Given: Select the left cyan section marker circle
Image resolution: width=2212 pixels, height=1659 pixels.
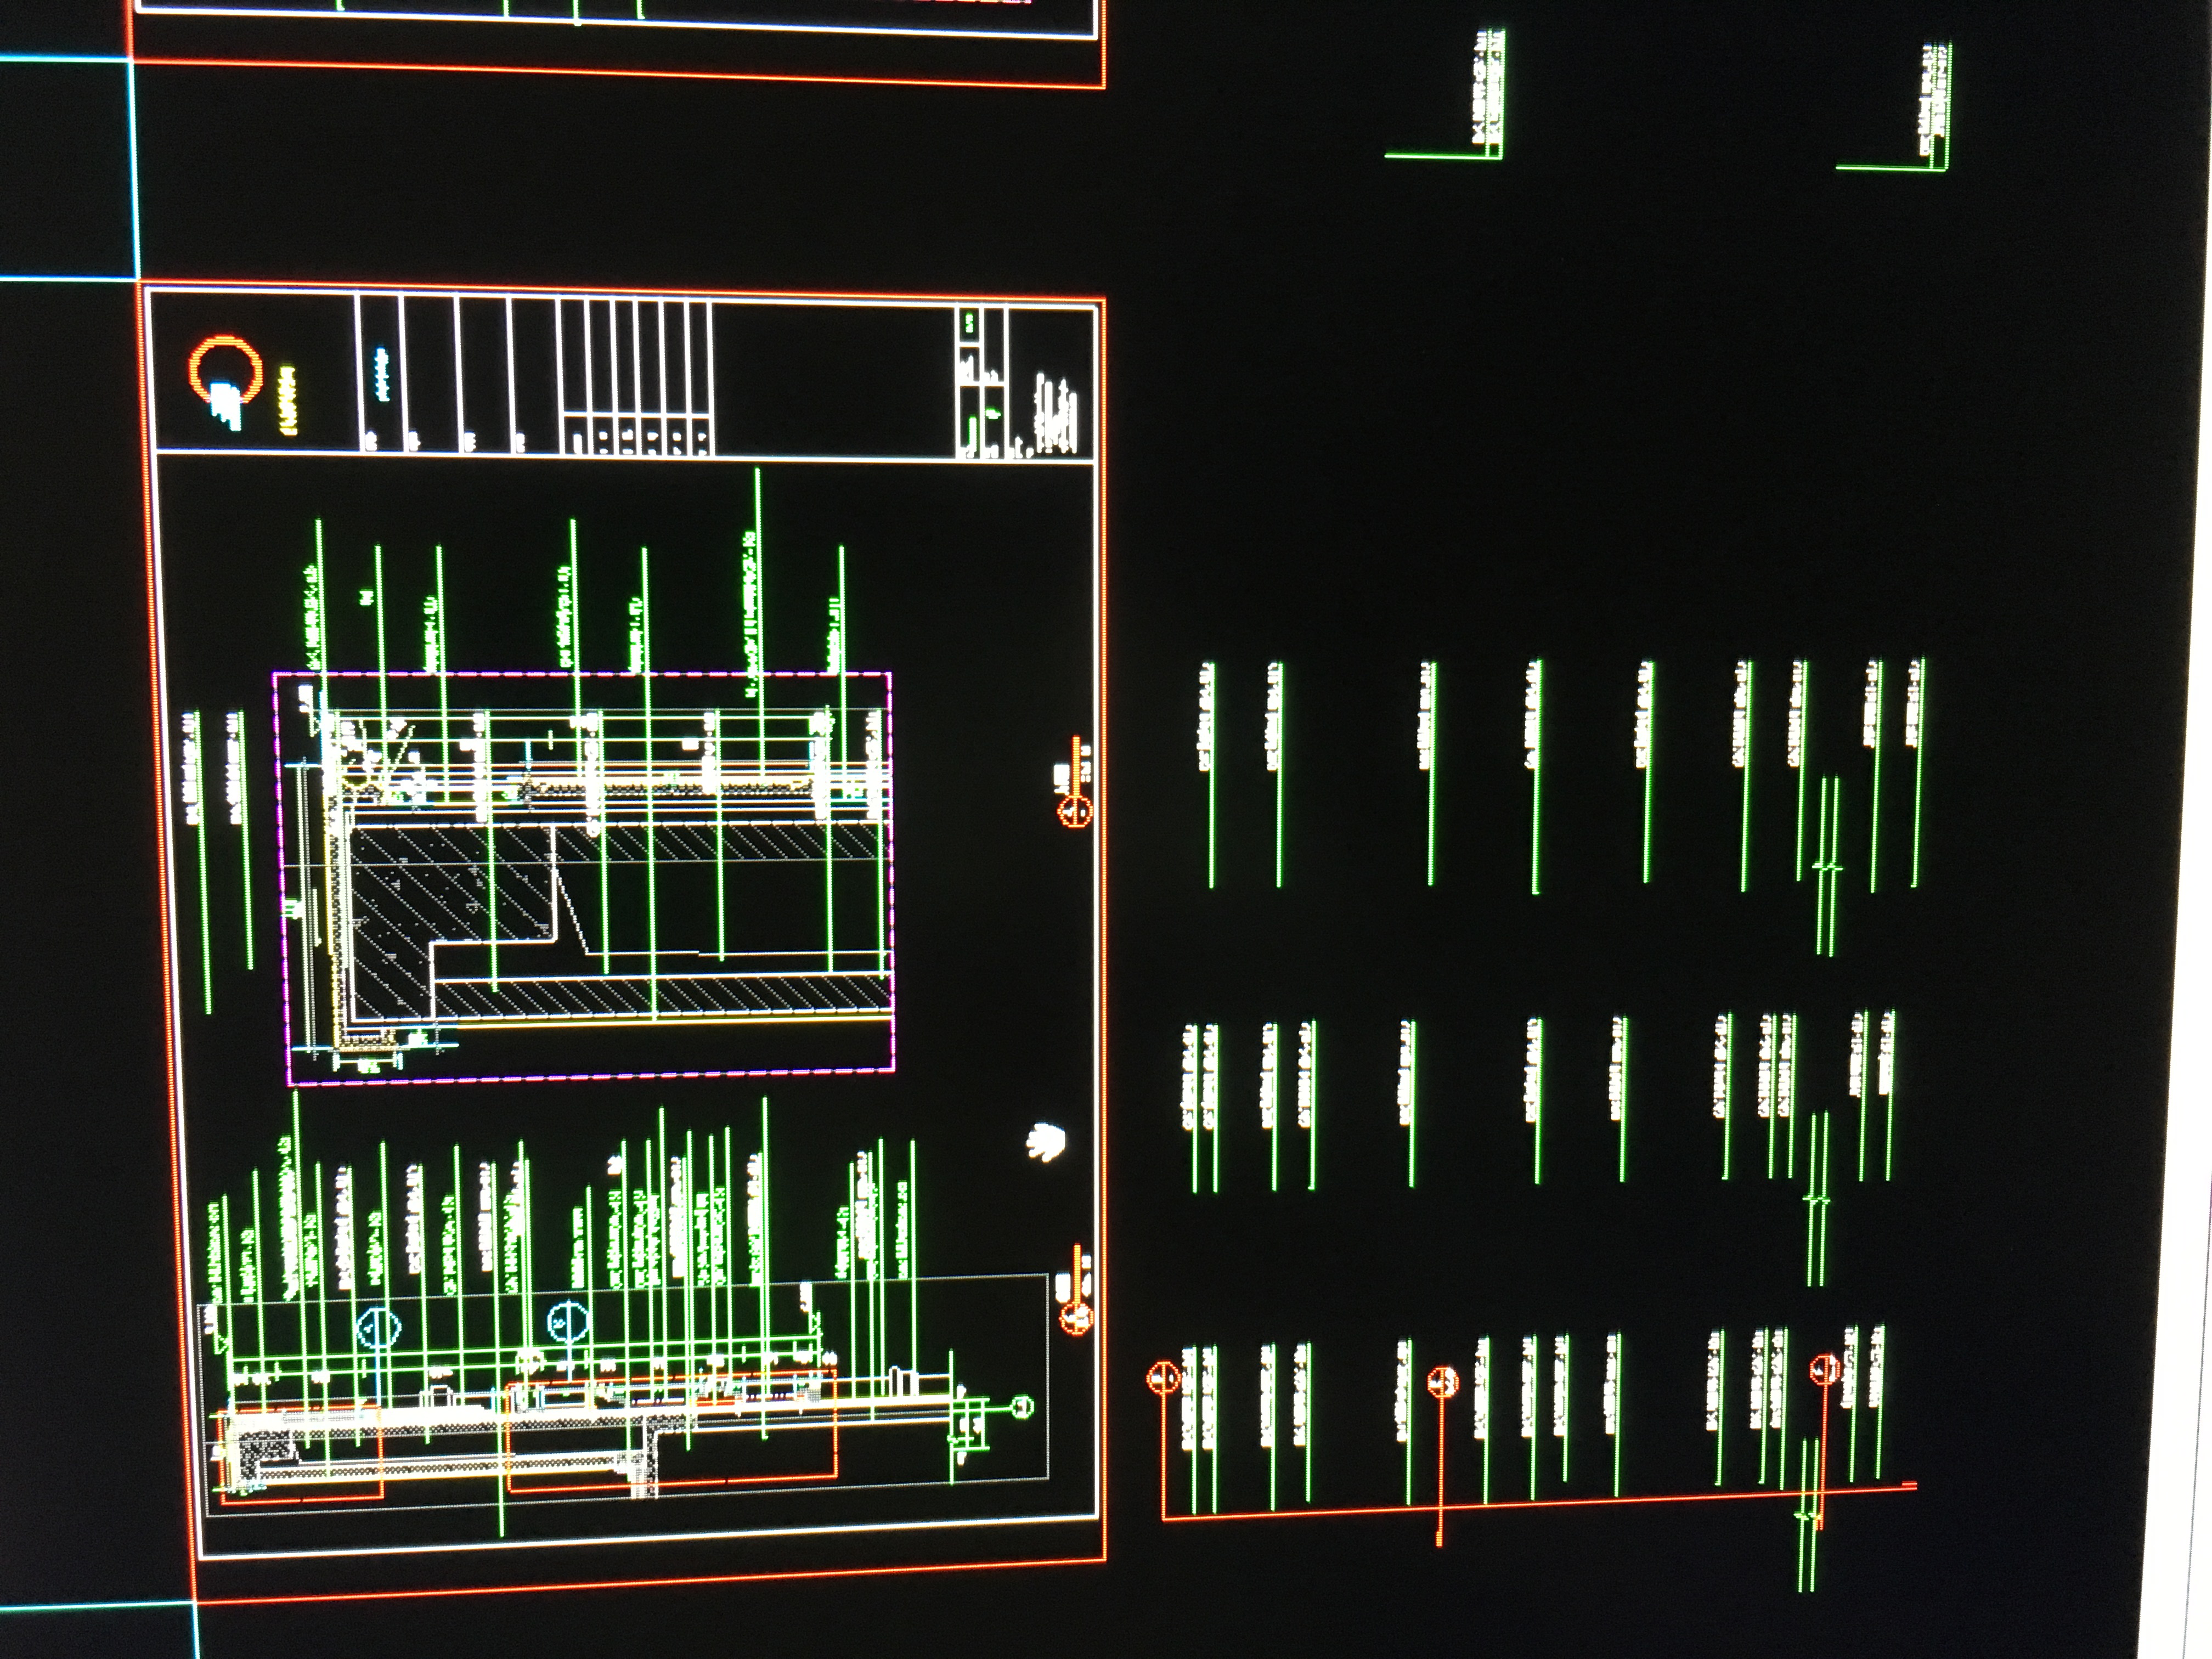Looking at the screenshot, I should [x=380, y=1328].
